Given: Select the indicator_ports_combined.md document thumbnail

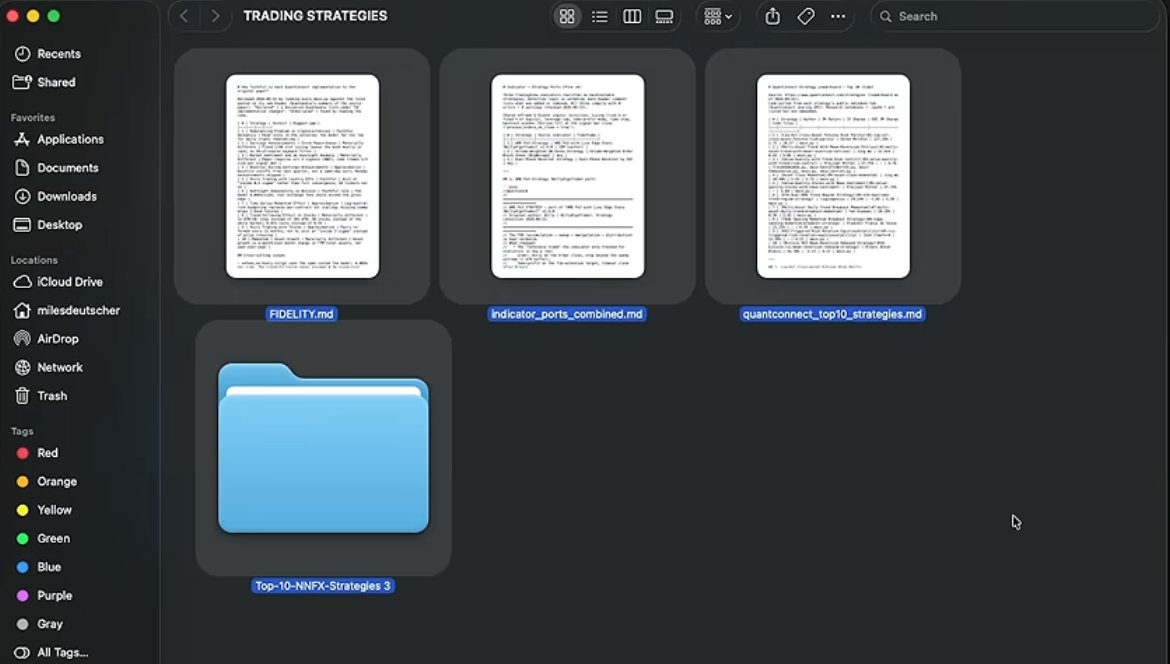Looking at the screenshot, I should 567,176.
